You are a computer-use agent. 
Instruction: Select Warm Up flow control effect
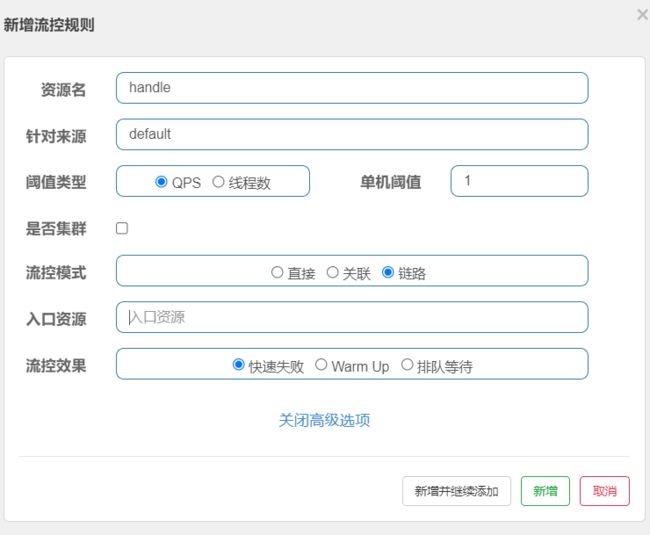pyautogui.click(x=321, y=365)
